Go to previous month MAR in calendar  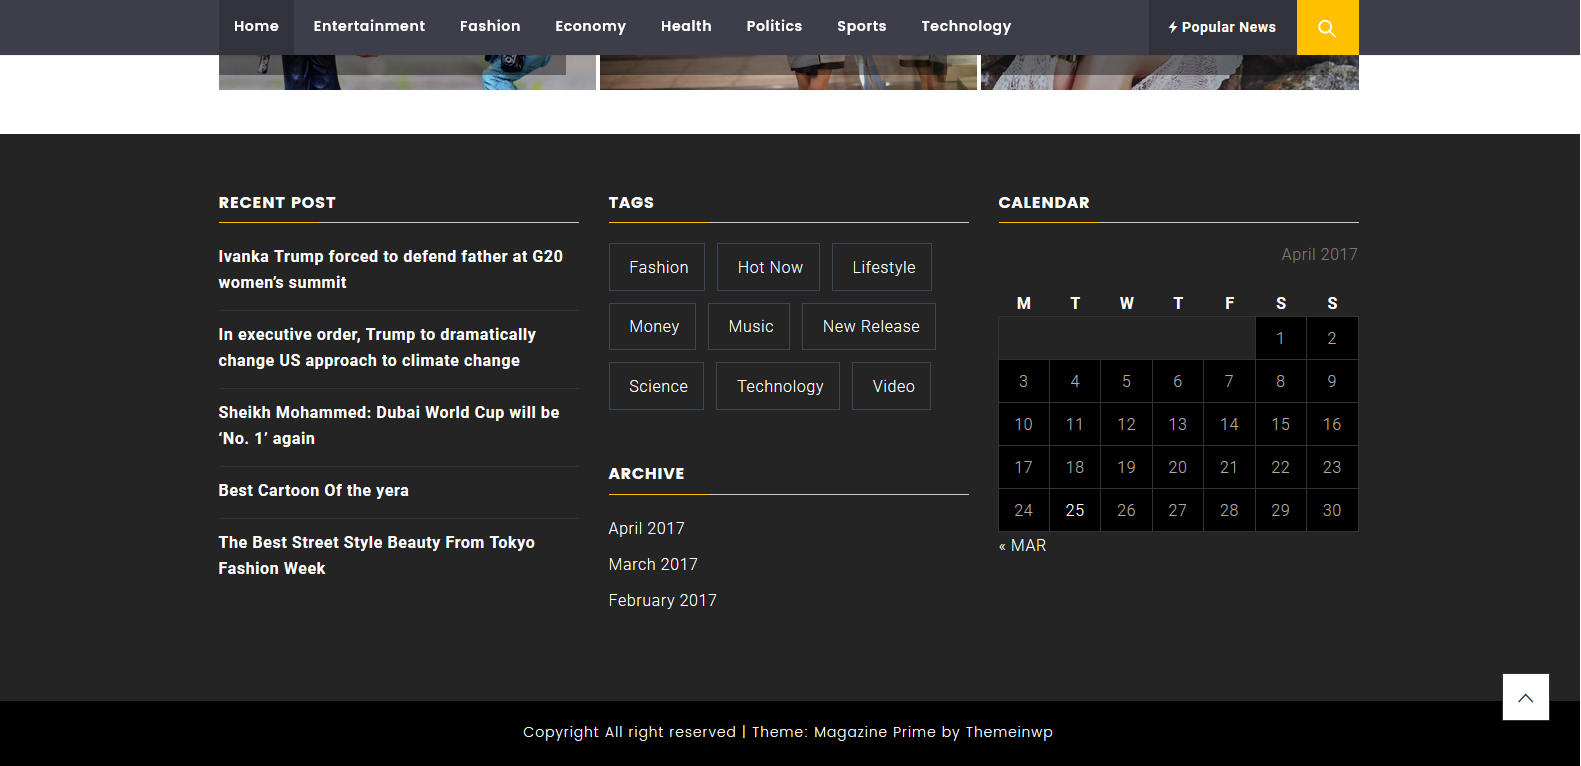(1023, 545)
